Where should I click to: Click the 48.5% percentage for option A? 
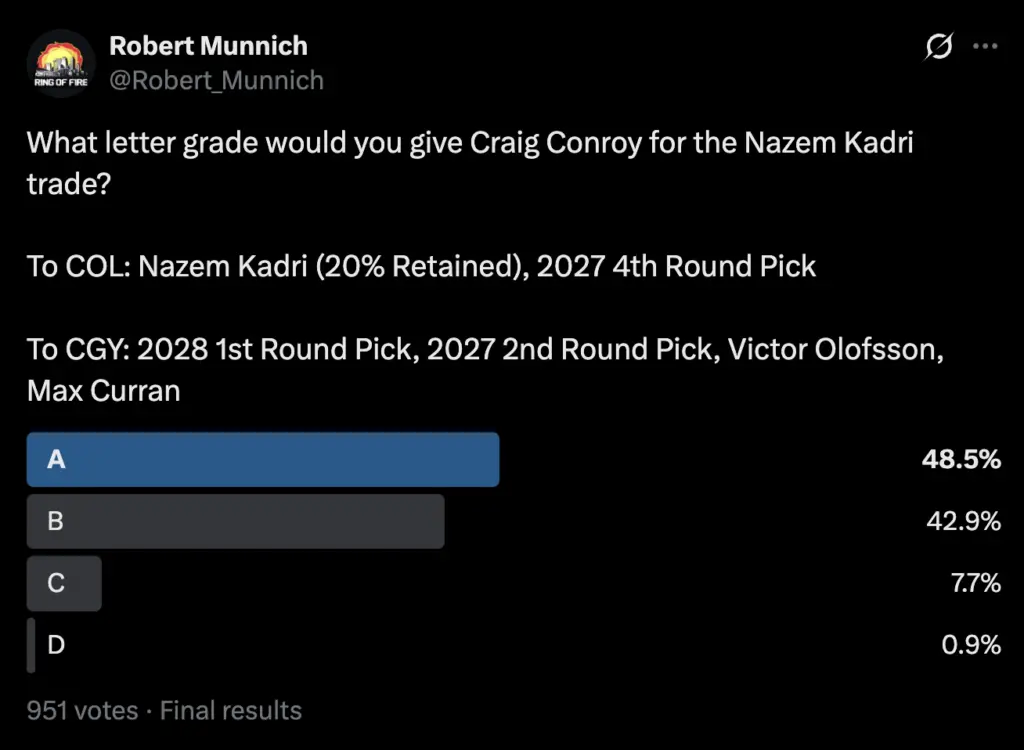961,459
